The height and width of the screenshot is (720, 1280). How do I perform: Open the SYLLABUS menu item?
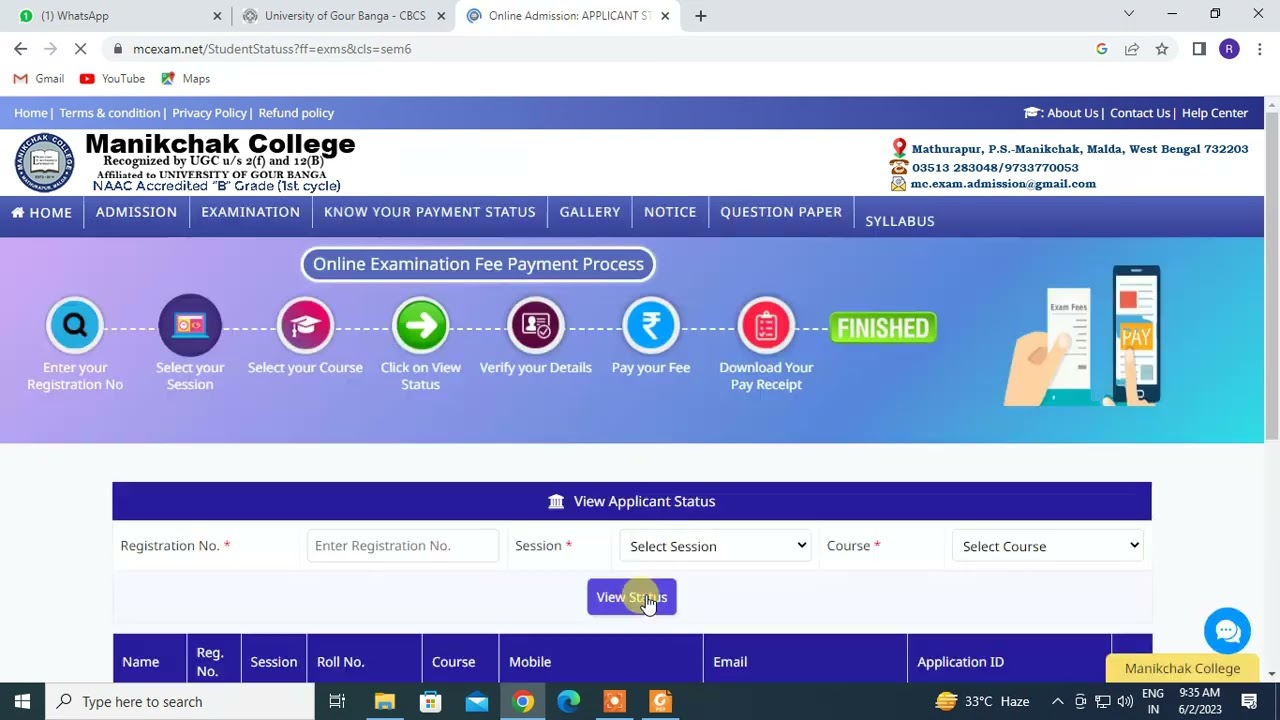click(x=900, y=221)
